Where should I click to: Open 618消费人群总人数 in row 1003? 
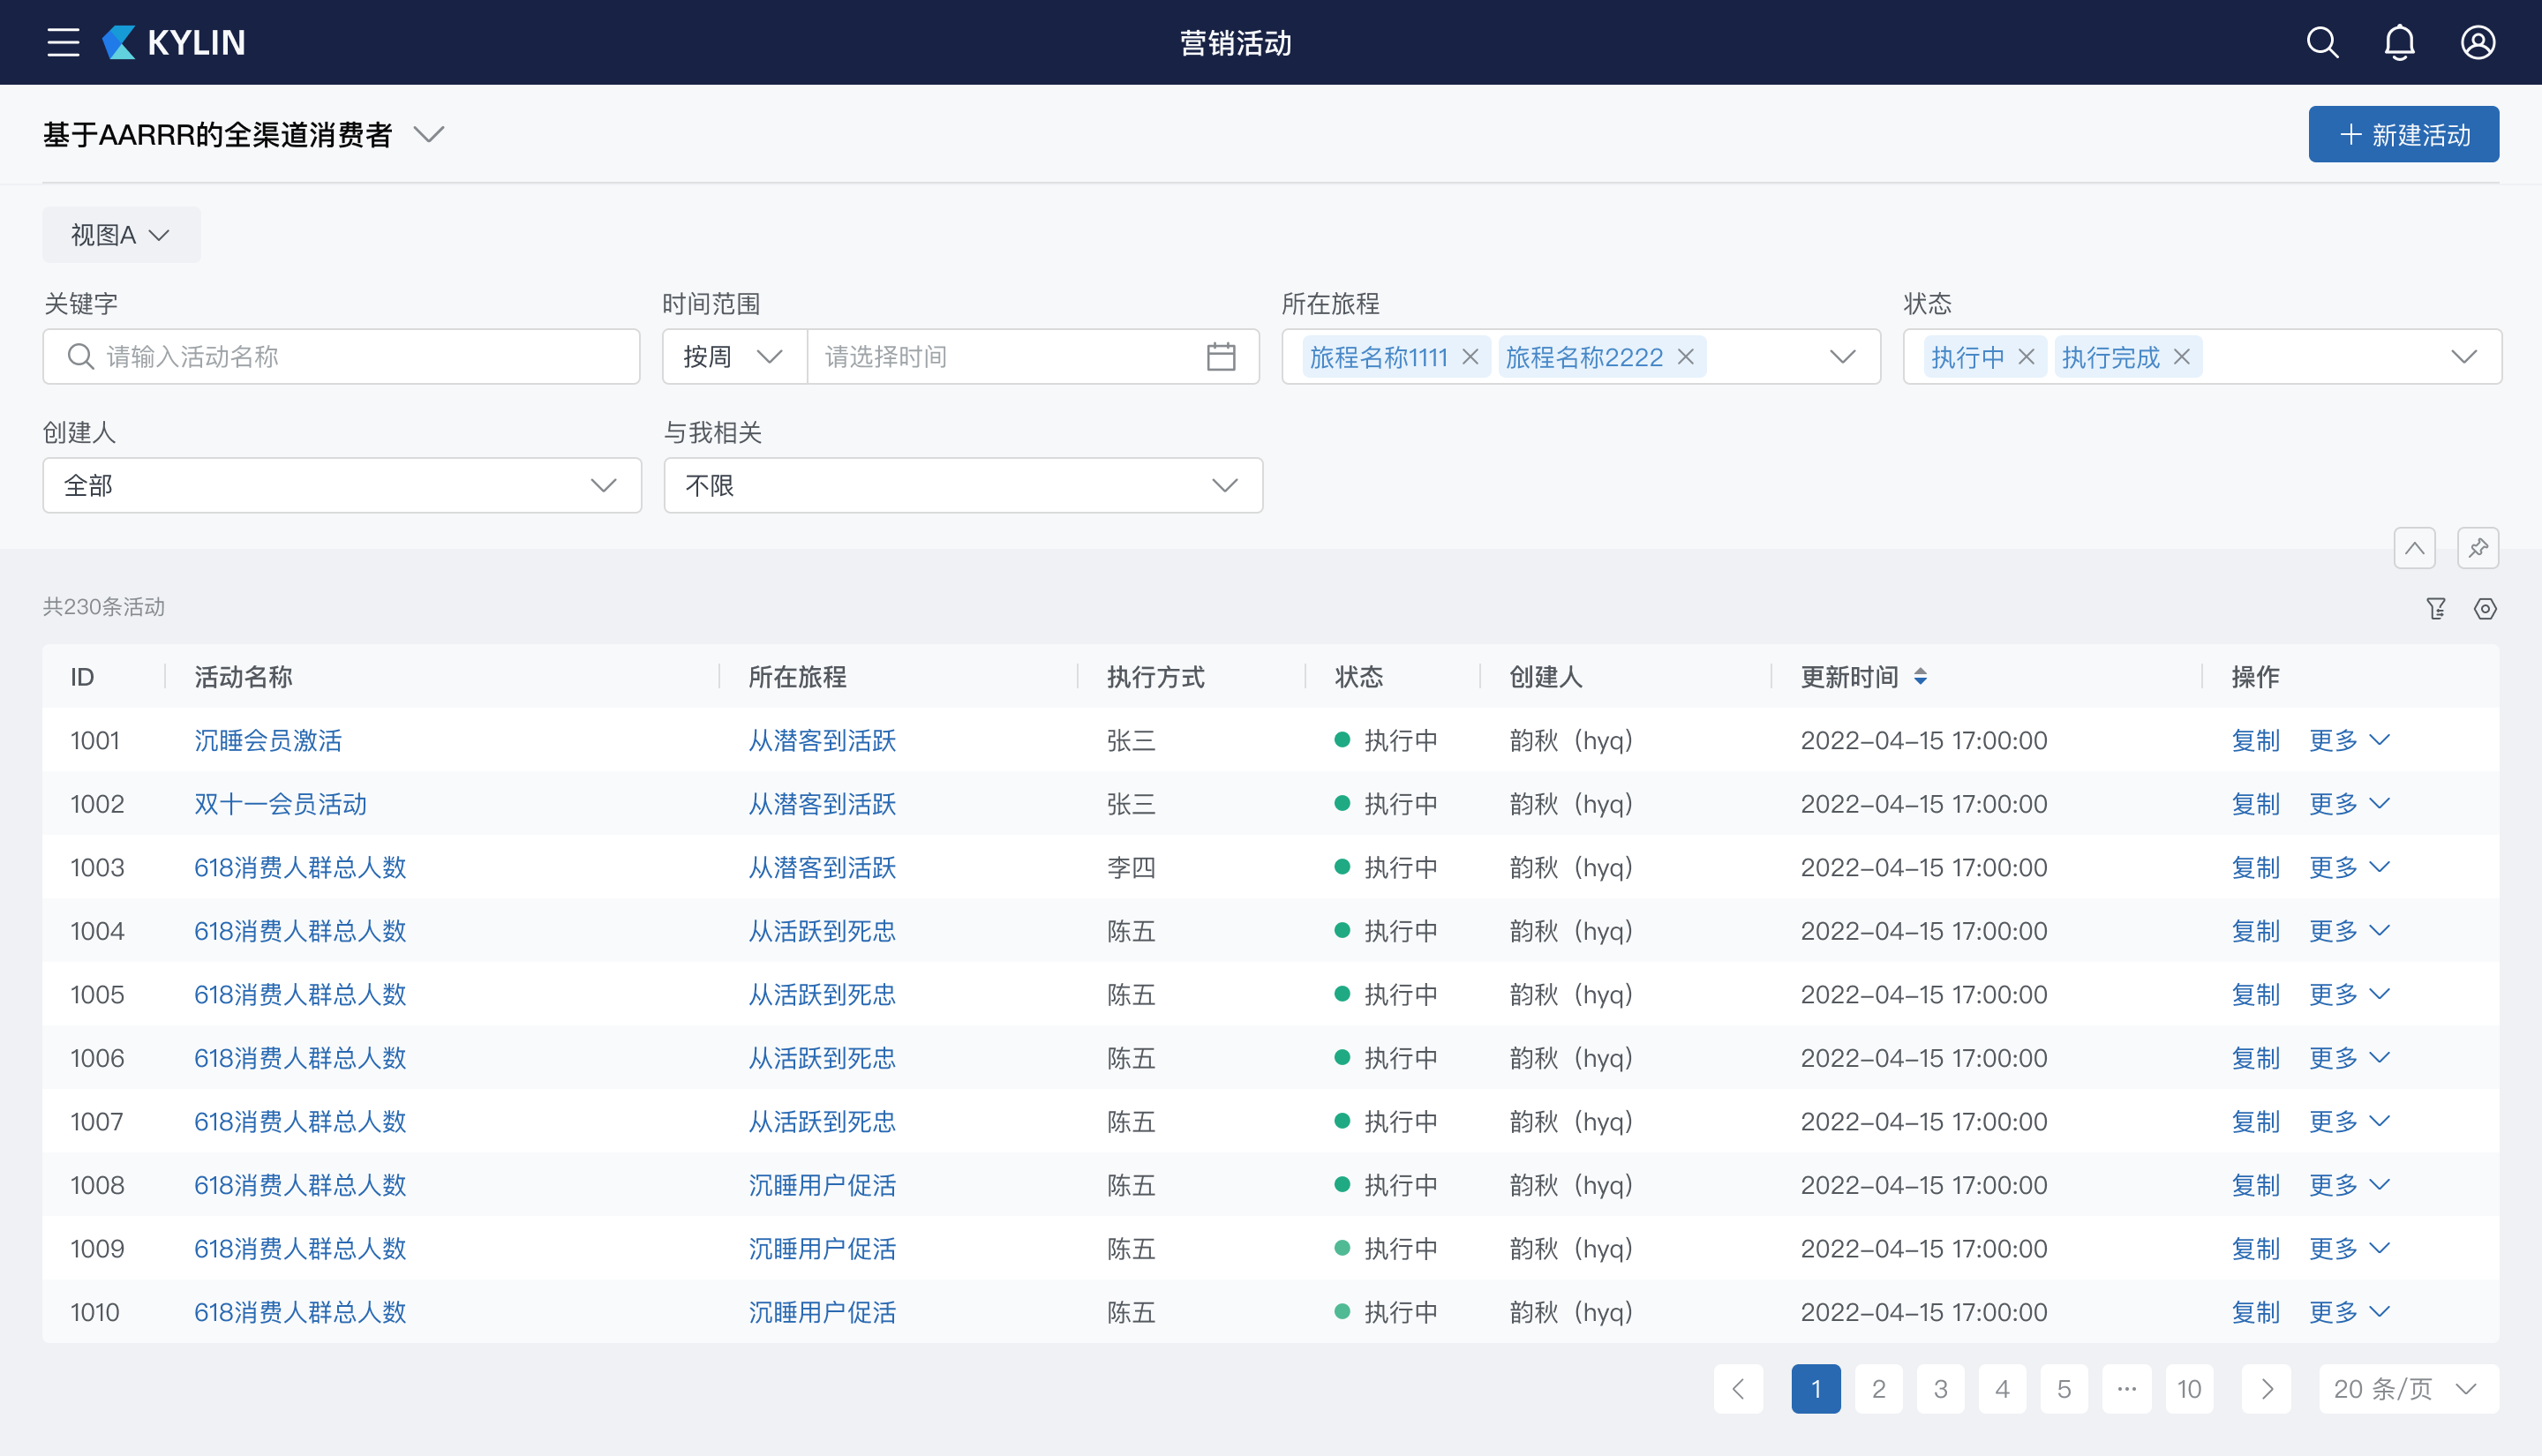point(300,867)
